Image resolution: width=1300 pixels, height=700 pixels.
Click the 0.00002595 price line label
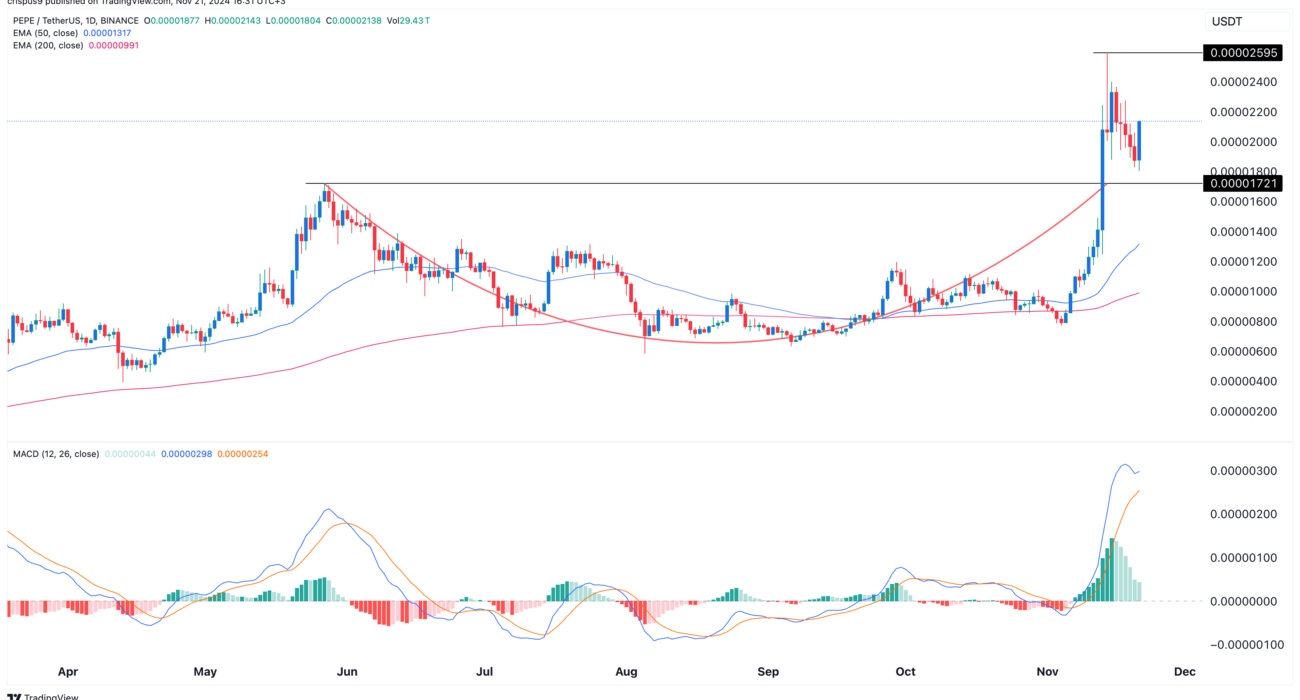pos(1241,52)
